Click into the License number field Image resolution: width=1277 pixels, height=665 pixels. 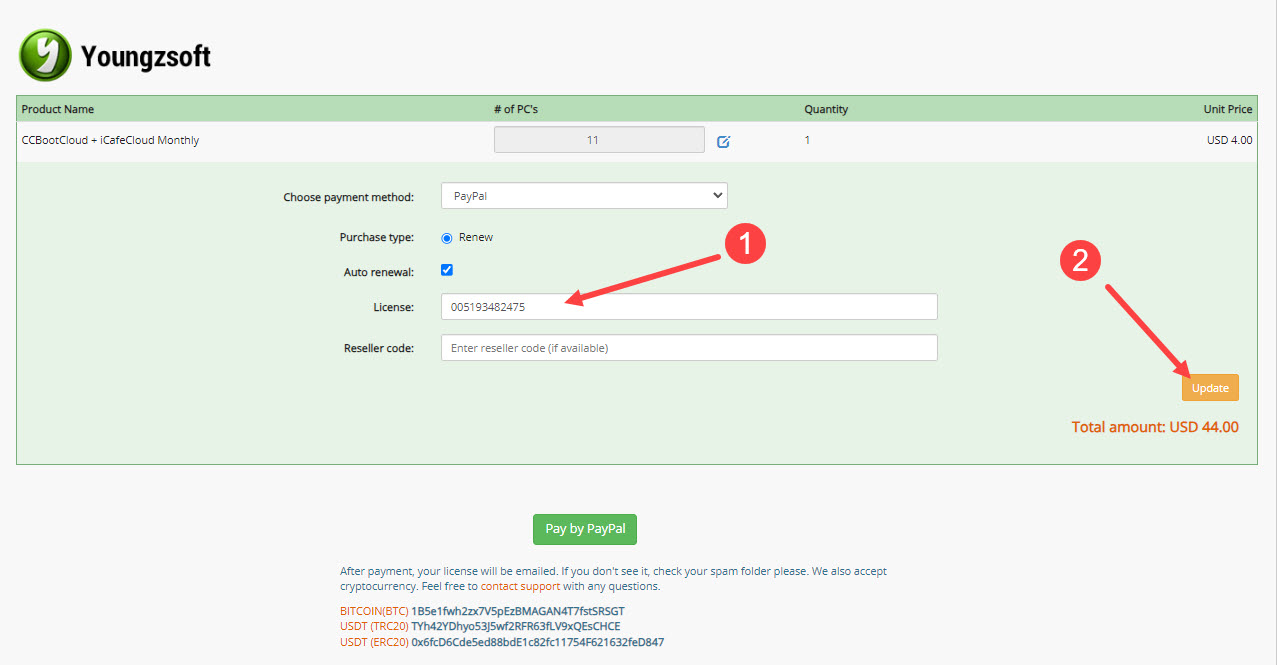[688, 307]
